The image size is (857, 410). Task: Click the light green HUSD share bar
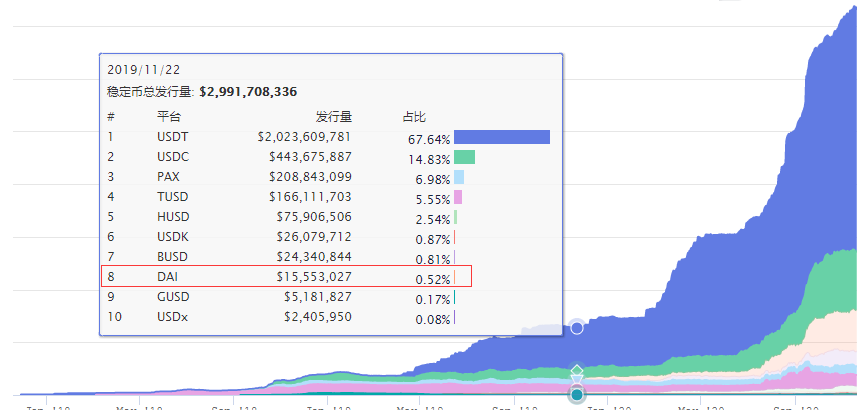pyautogui.click(x=456, y=217)
